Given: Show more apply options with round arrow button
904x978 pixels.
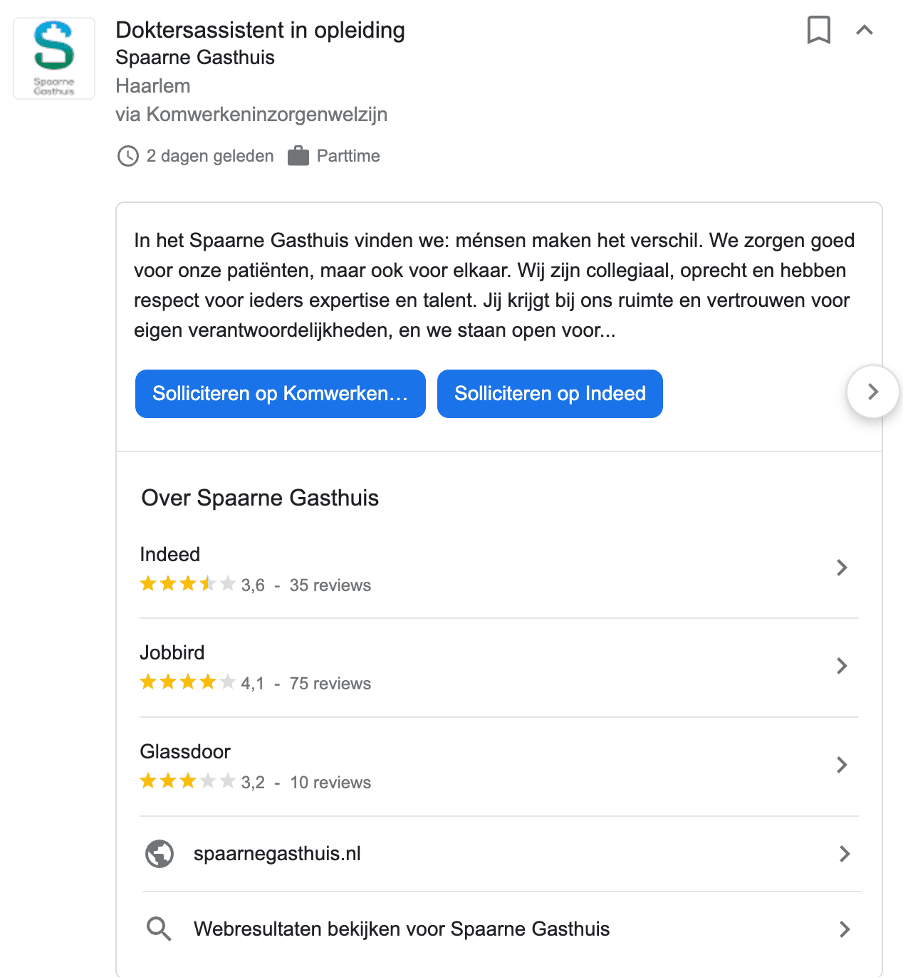Looking at the screenshot, I should [x=873, y=392].
